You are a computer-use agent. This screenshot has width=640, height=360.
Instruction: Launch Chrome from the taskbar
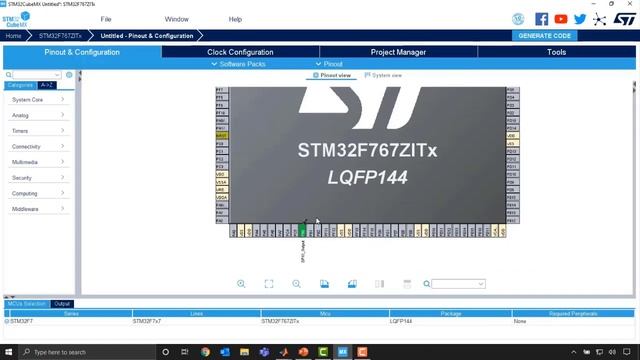point(205,352)
